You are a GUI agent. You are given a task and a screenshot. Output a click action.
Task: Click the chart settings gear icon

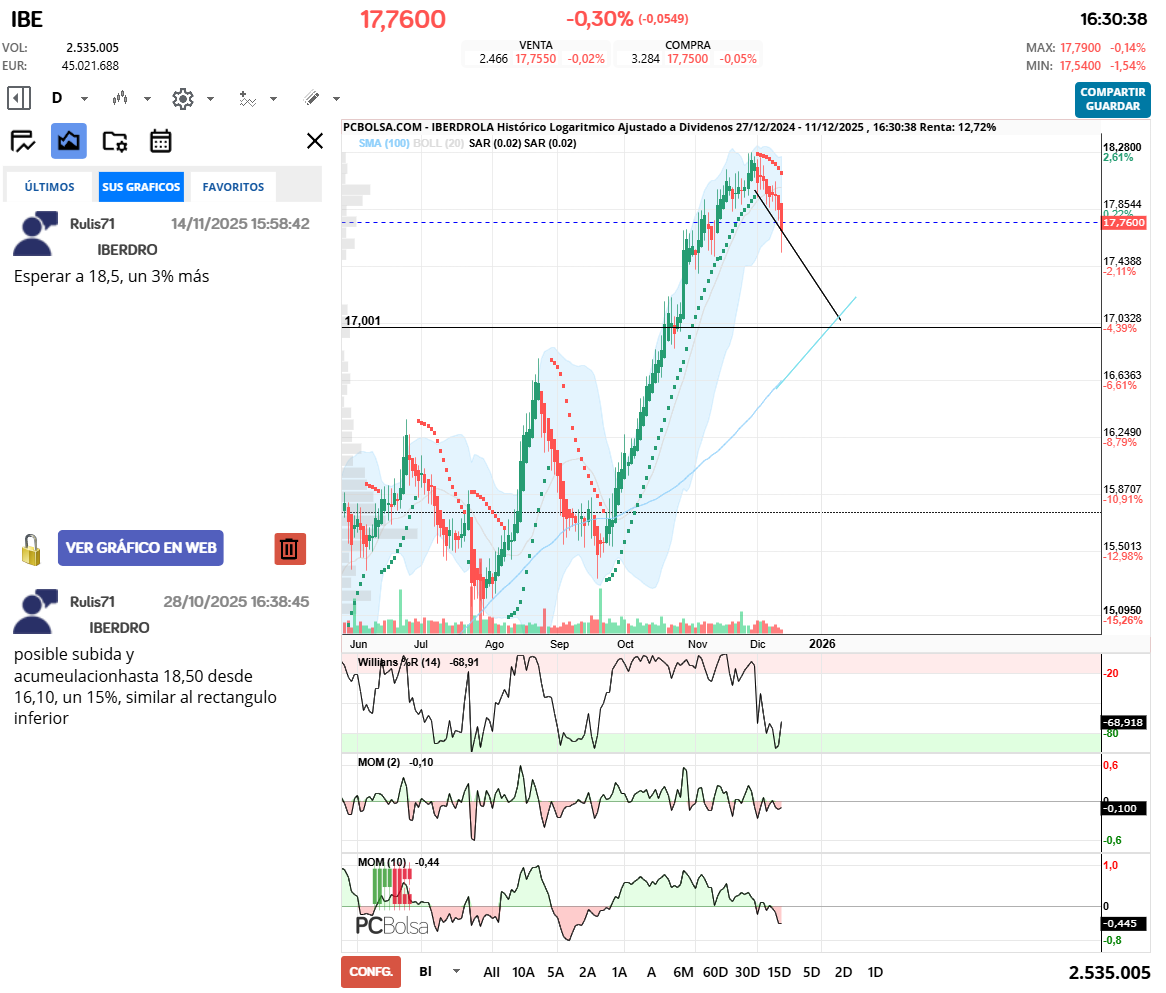[x=182, y=98]
